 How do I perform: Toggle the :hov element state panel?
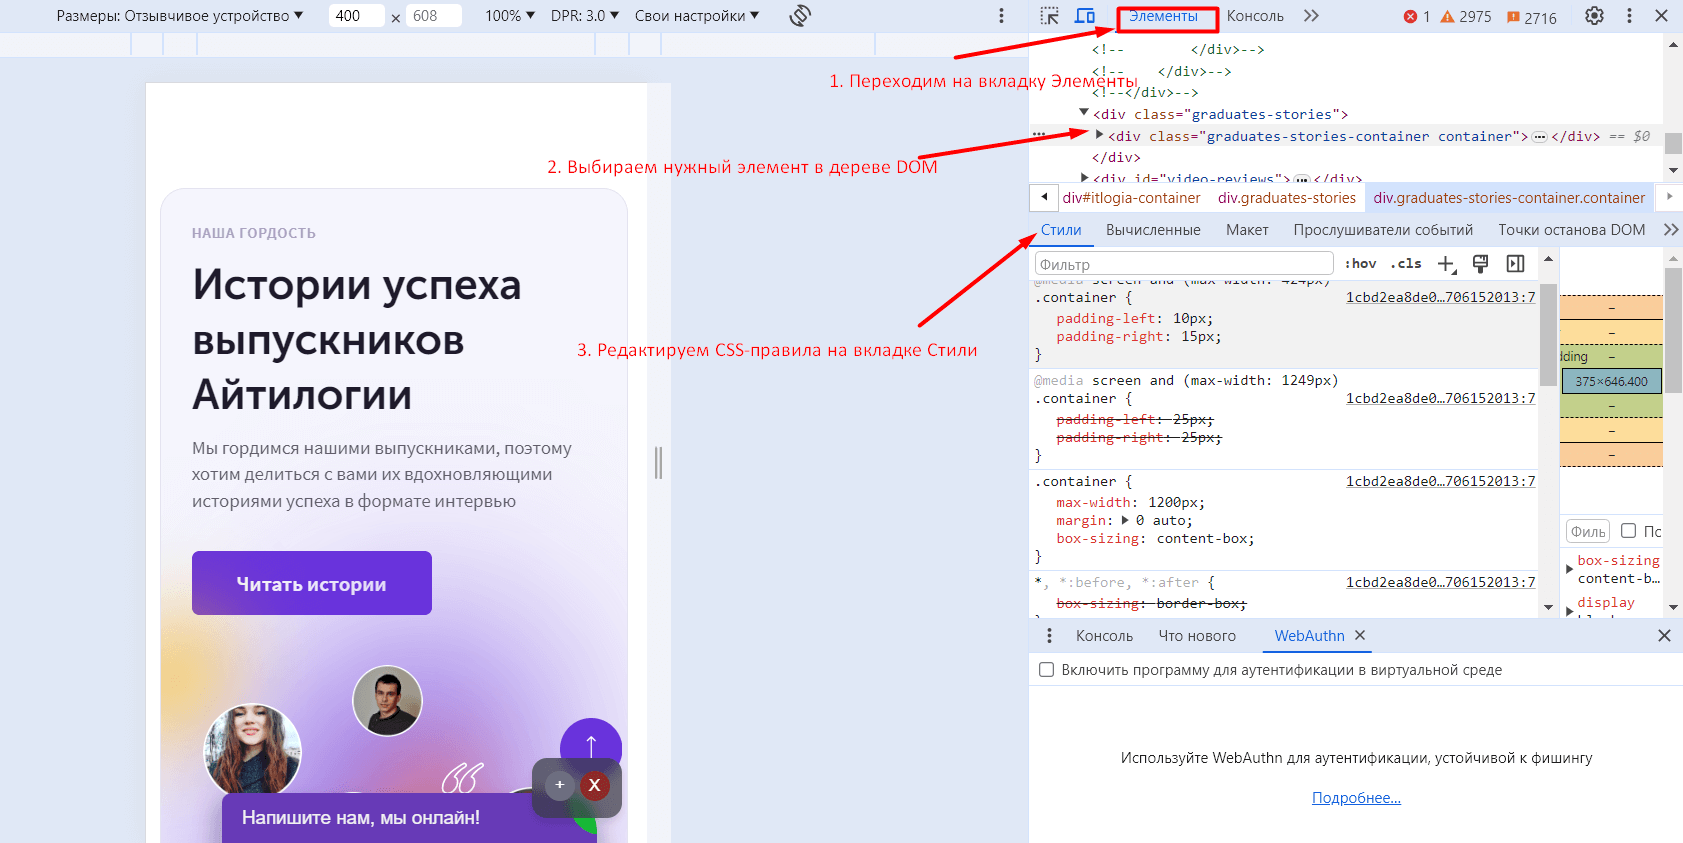pos(1360,264)
